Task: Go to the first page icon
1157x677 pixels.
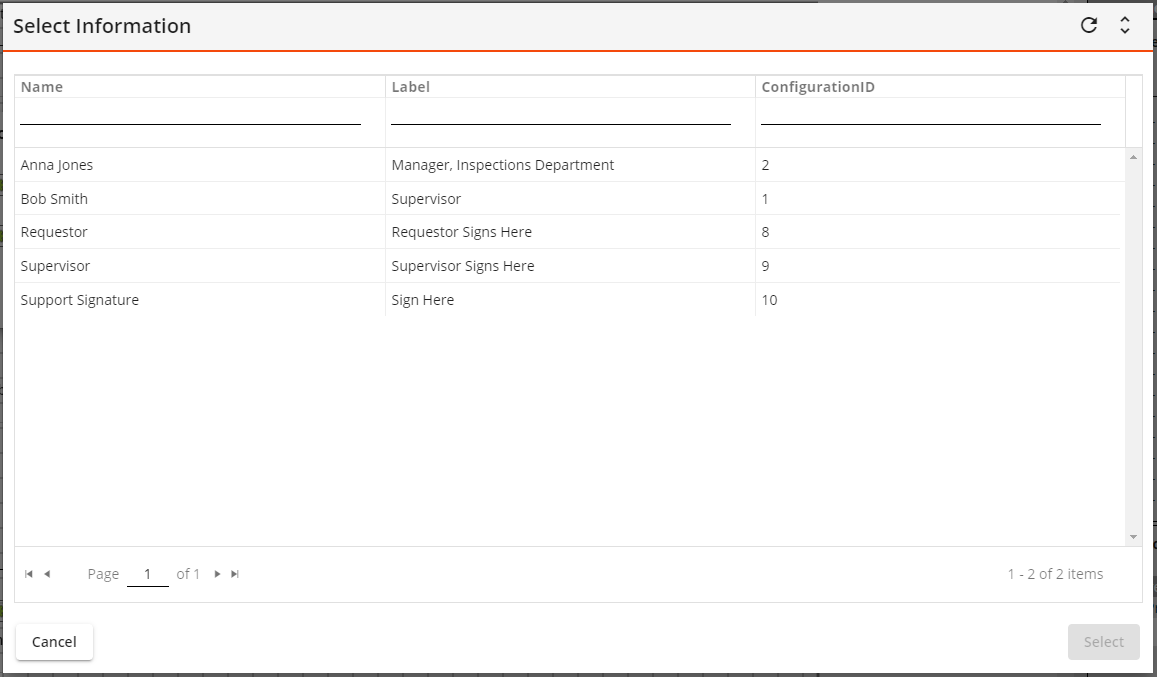Action: click(x=29, y=574)
